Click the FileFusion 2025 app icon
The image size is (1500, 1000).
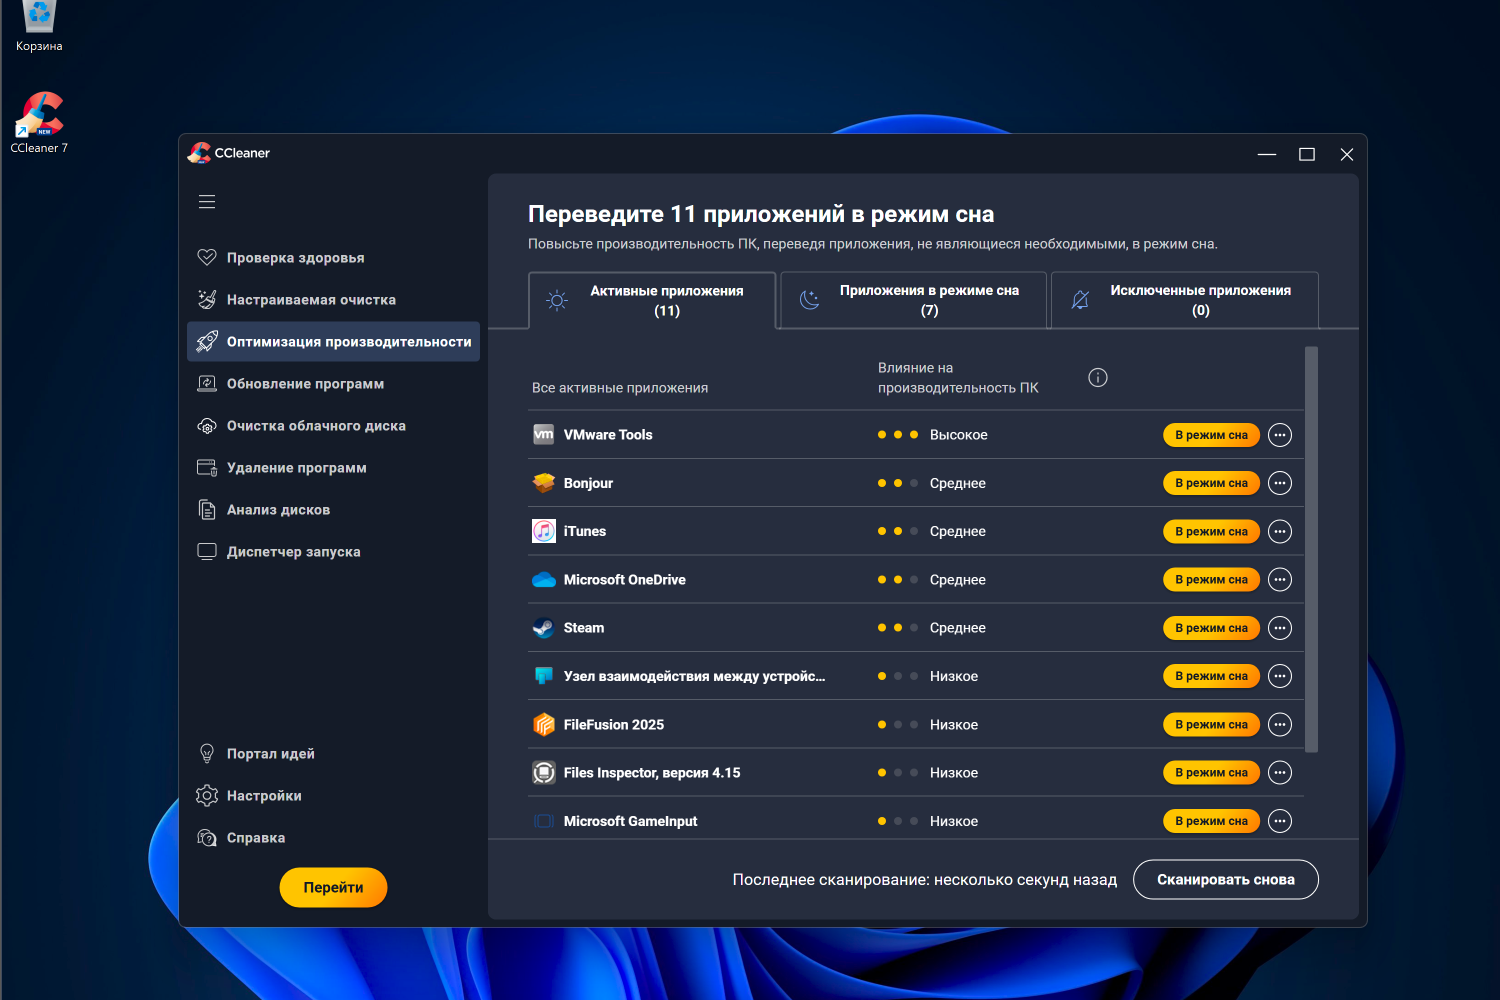point(544,724)
